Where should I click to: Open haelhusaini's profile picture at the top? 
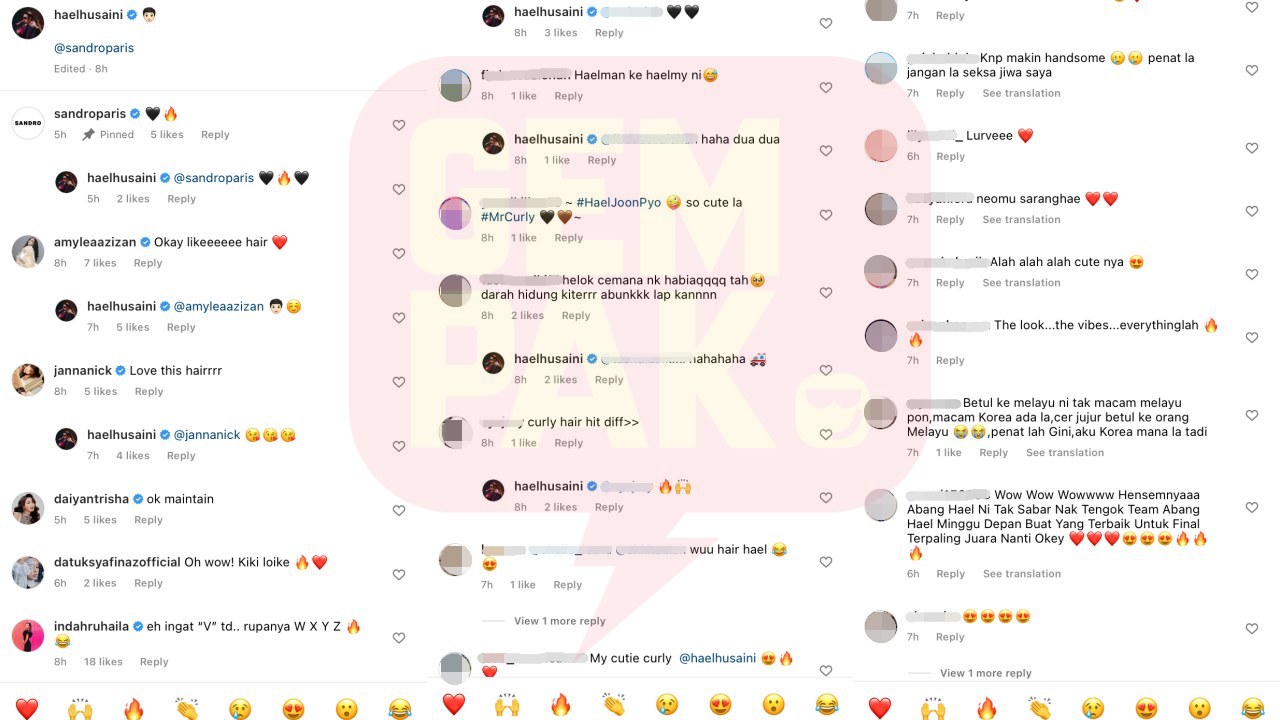coord(28,22)
